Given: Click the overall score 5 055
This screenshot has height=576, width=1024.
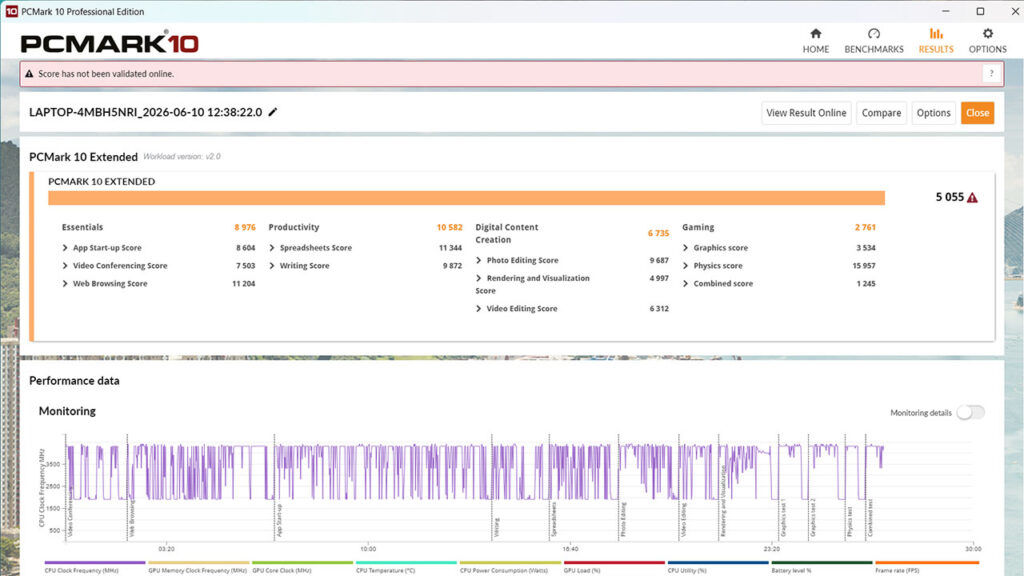Looking at the screenshot, I should point(950,197).
